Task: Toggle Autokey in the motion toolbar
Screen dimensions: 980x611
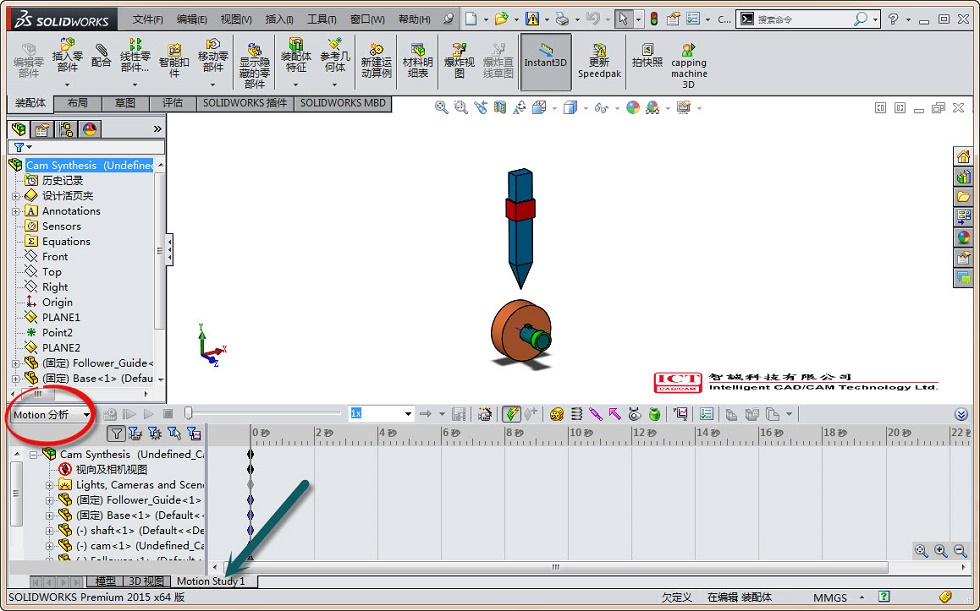Action: [511, 414]
